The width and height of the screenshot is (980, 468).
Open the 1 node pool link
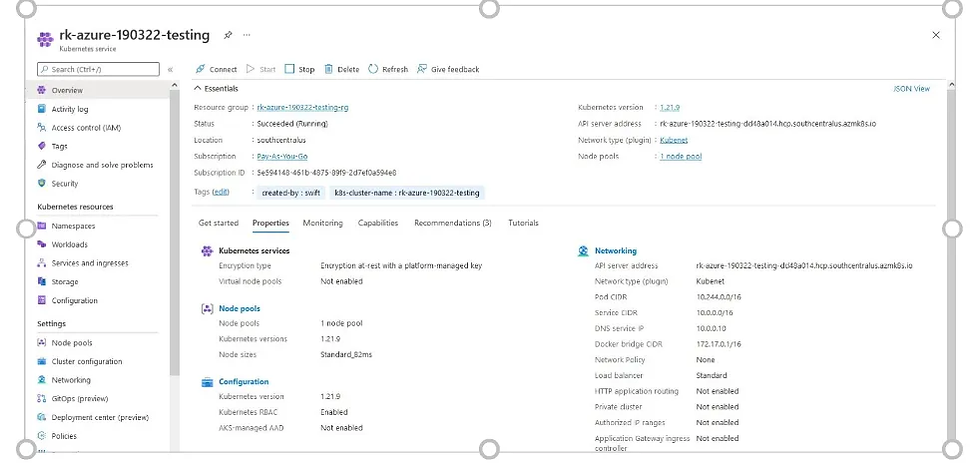pyautogui.click(x=681, y=156)
